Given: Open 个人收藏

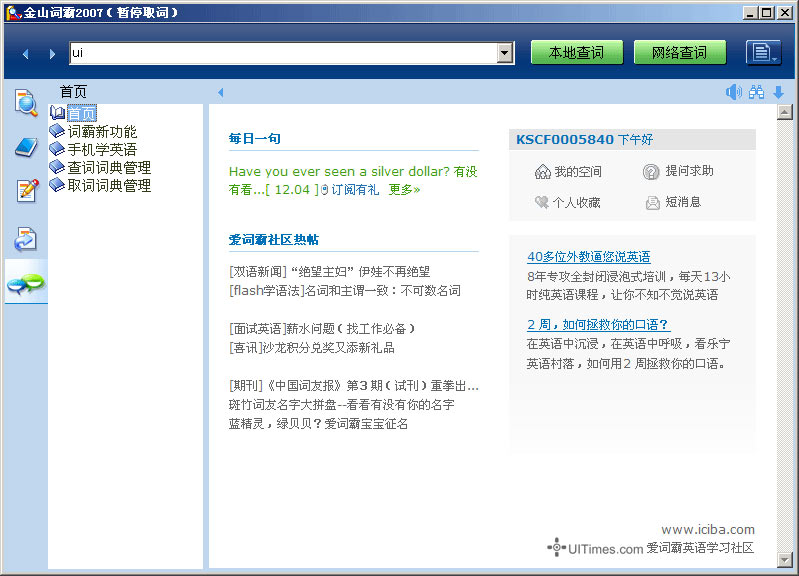Looking at the screenshot, I should (x=576, y=203).
